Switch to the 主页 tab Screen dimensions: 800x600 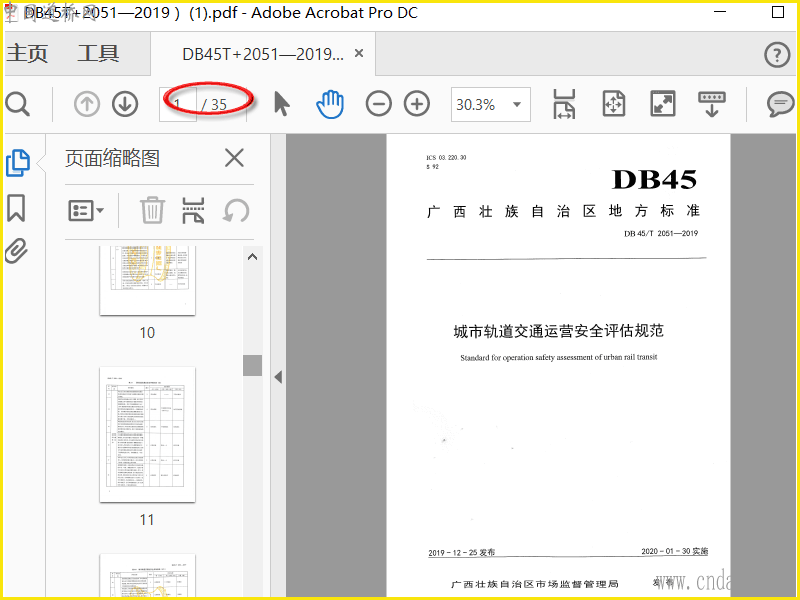27,54
